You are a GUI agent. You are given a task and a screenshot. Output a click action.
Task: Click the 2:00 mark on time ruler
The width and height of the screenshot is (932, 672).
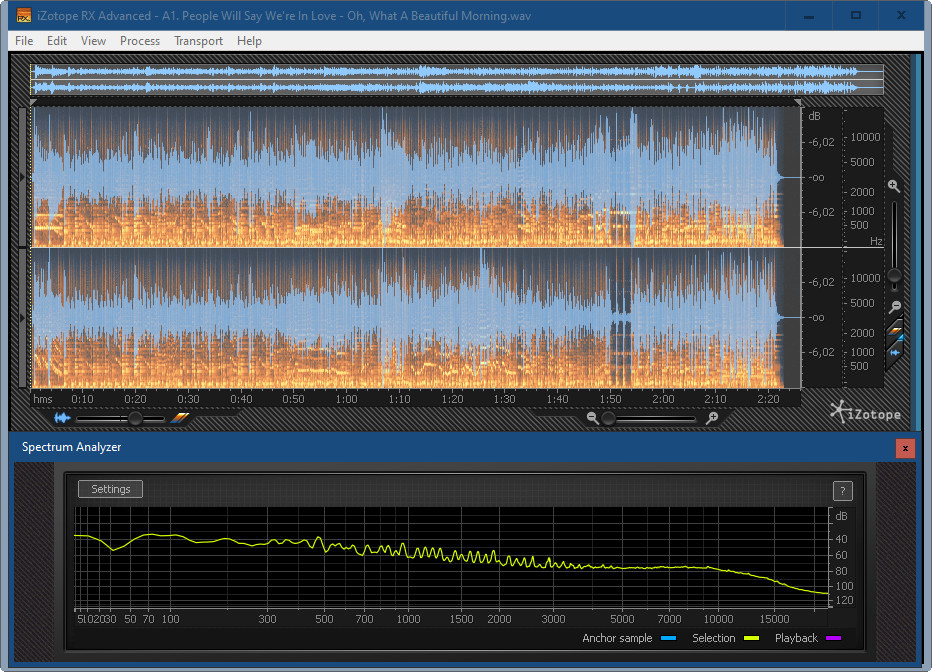[663, 399]
